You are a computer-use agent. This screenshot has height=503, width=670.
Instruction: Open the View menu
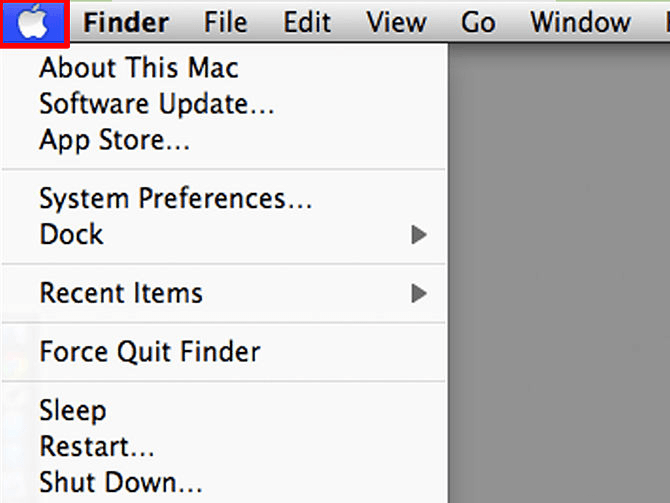pyautogui.click(x=397, y=22)
